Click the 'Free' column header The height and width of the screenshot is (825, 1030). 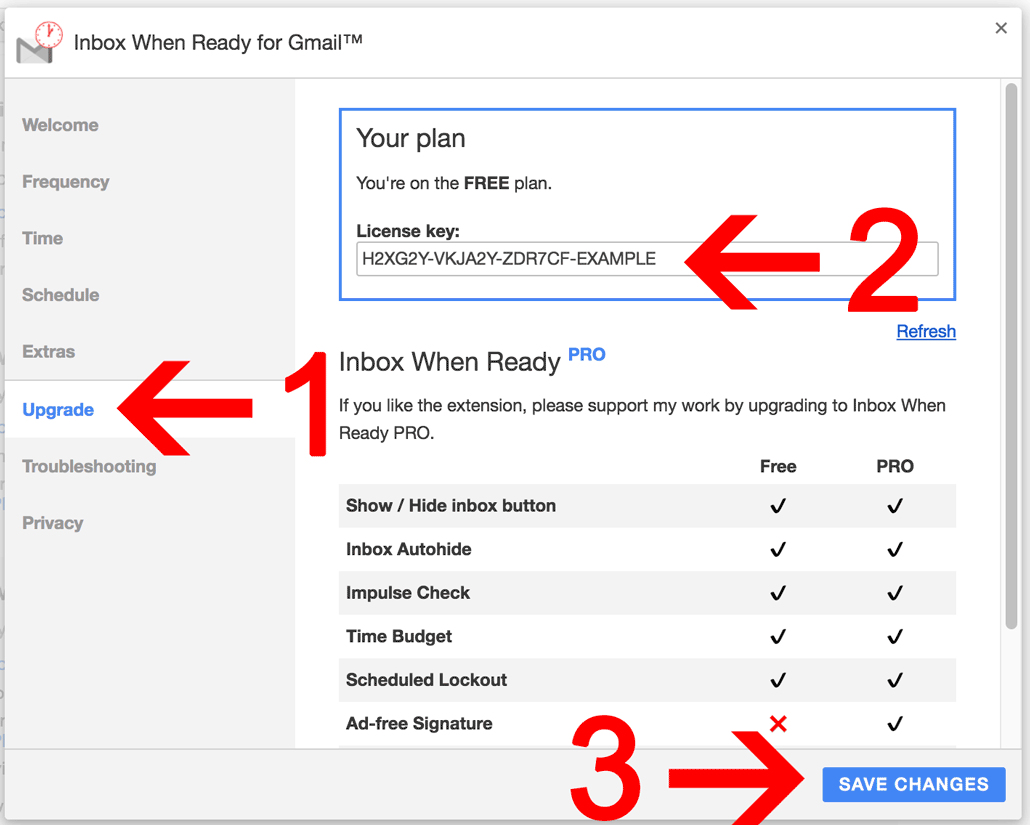click(x=778, y=466)
